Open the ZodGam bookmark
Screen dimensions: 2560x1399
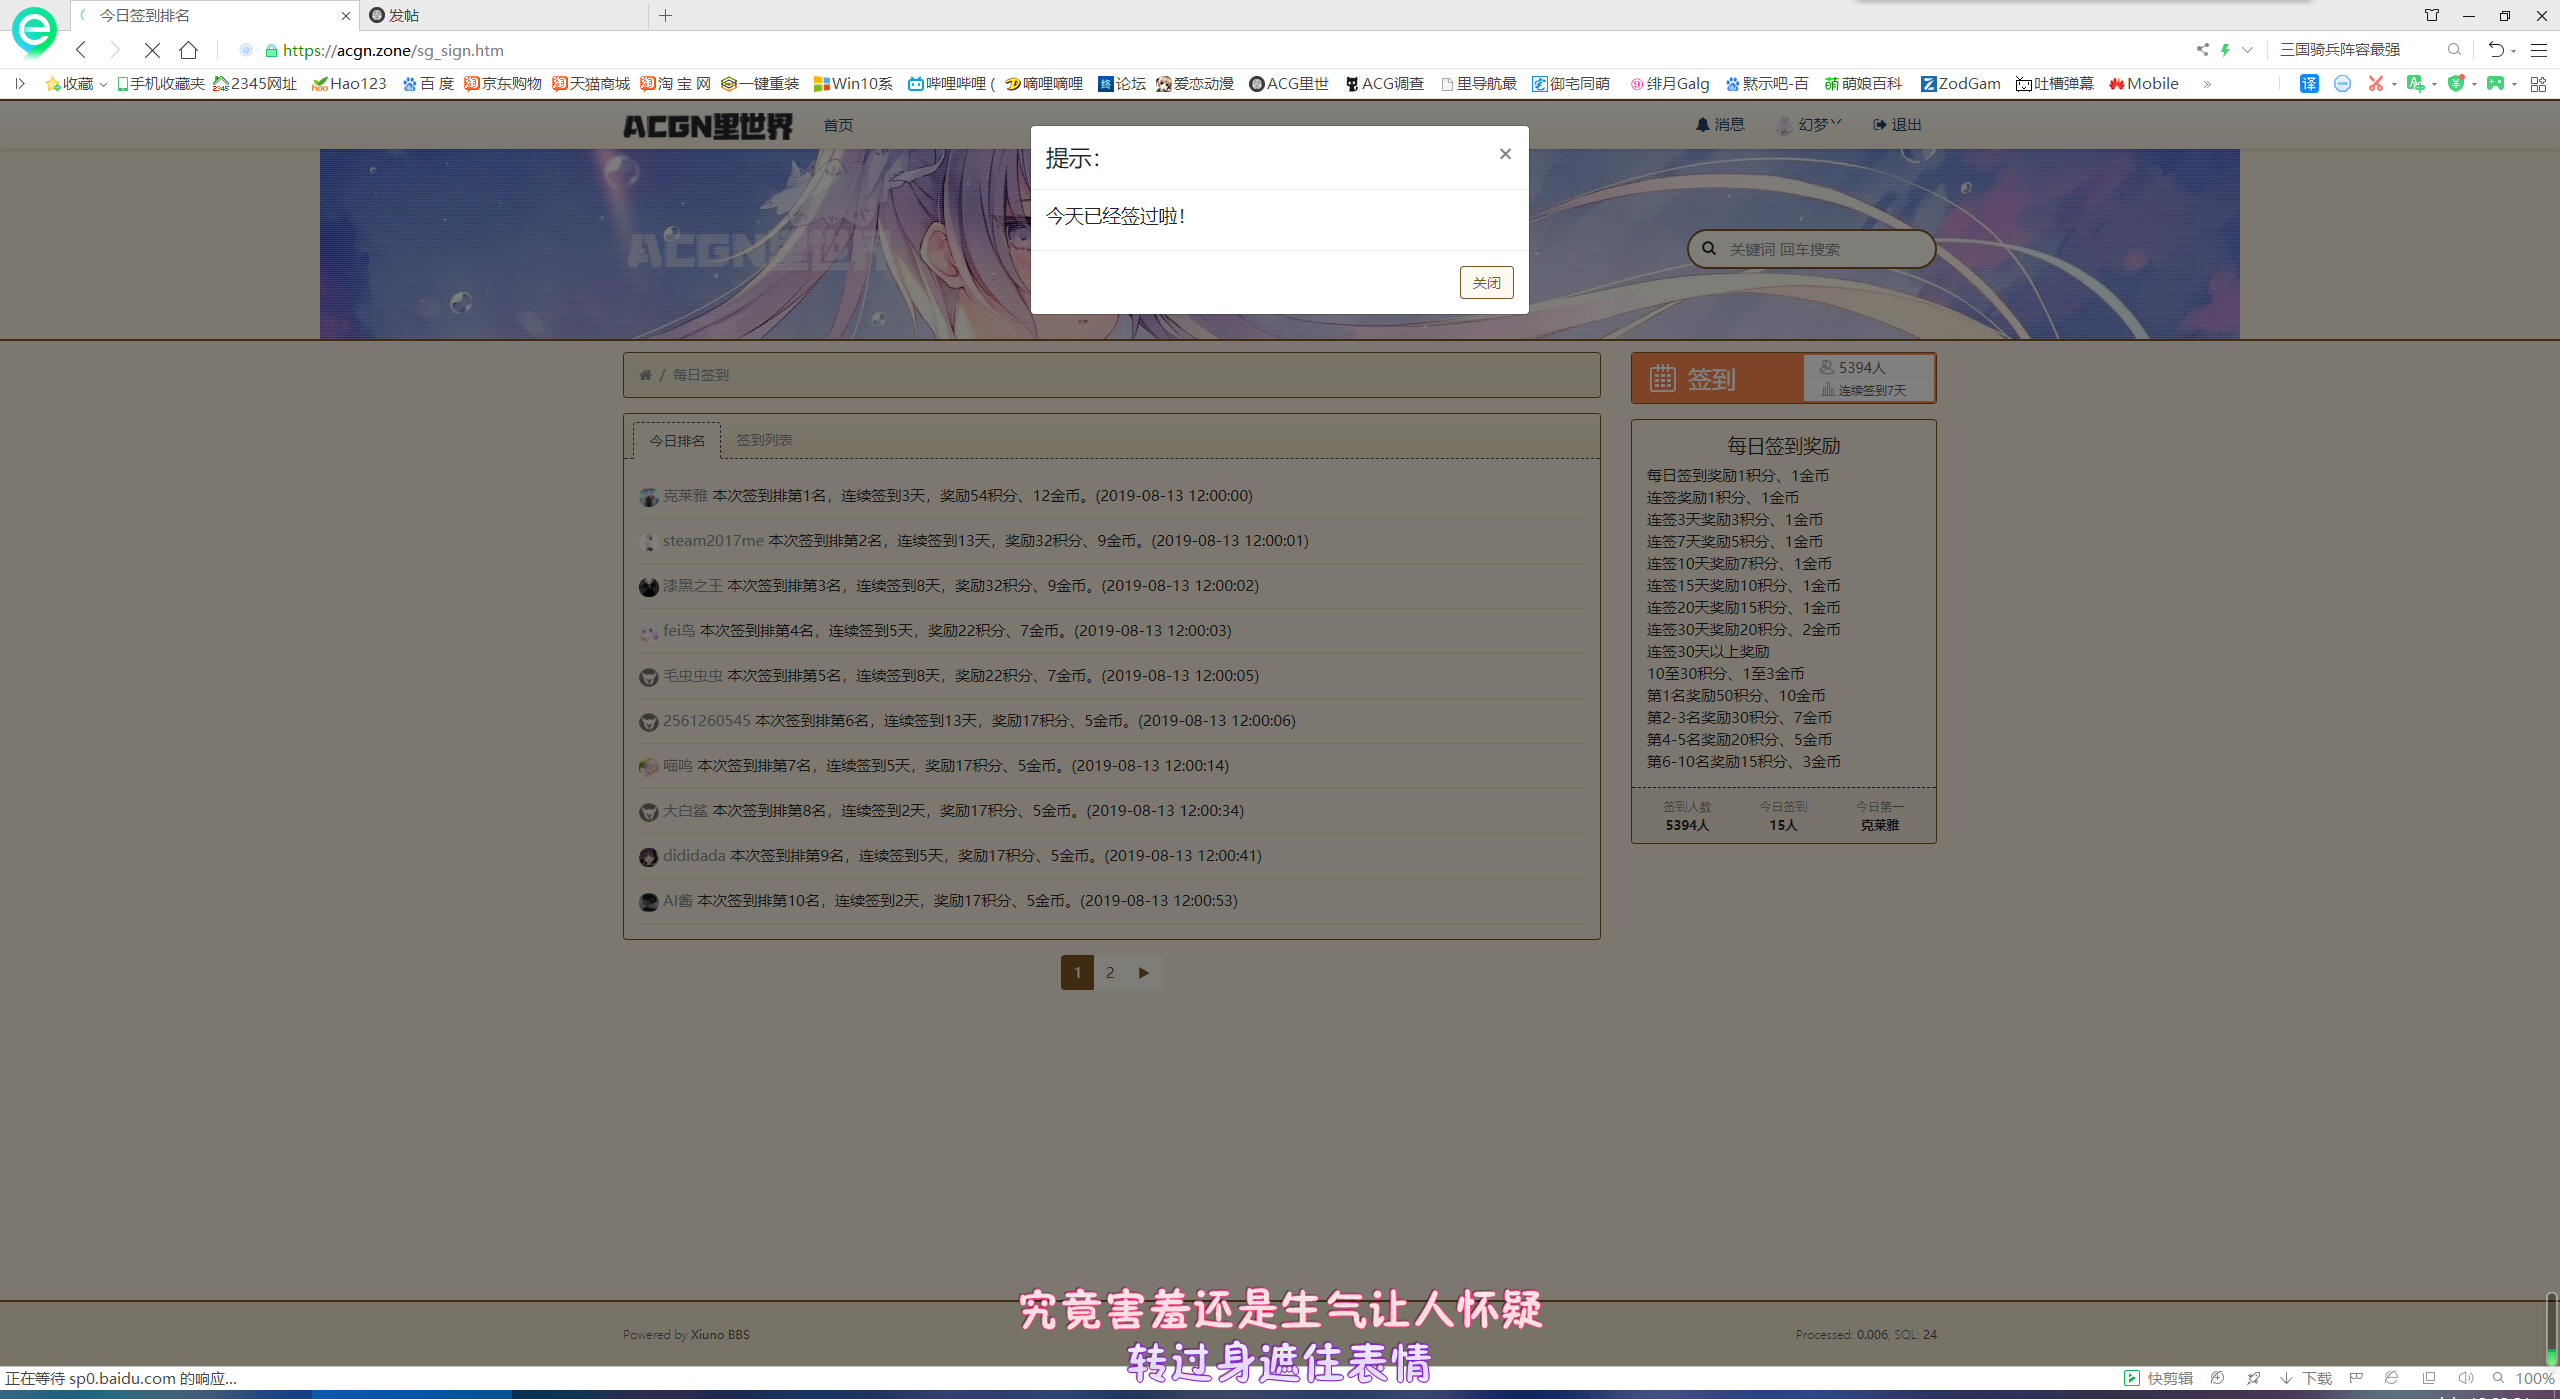1960,84
